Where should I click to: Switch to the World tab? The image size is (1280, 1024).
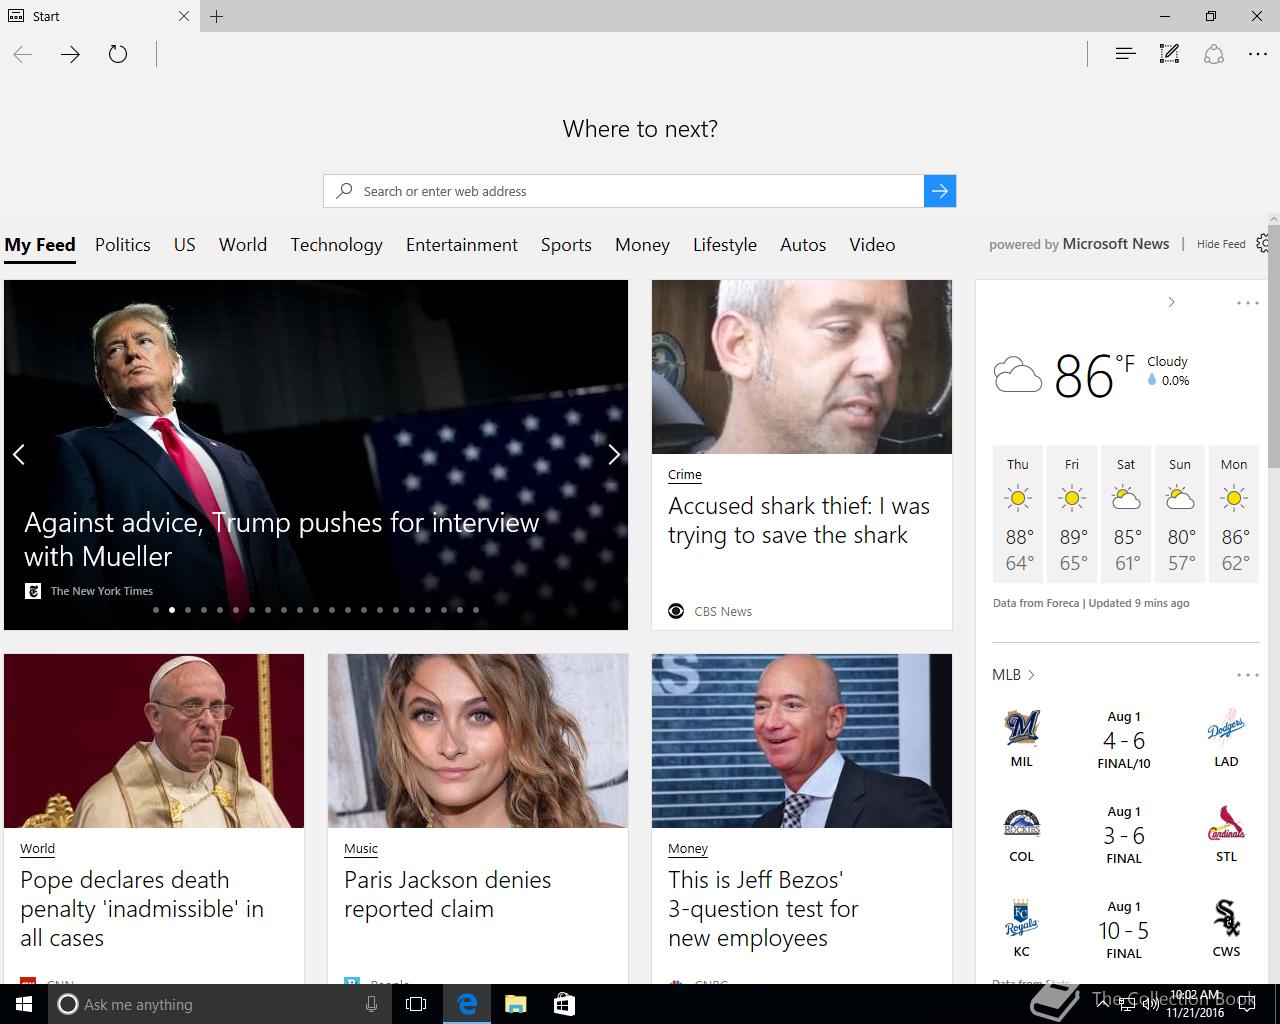tap(243, 245)
